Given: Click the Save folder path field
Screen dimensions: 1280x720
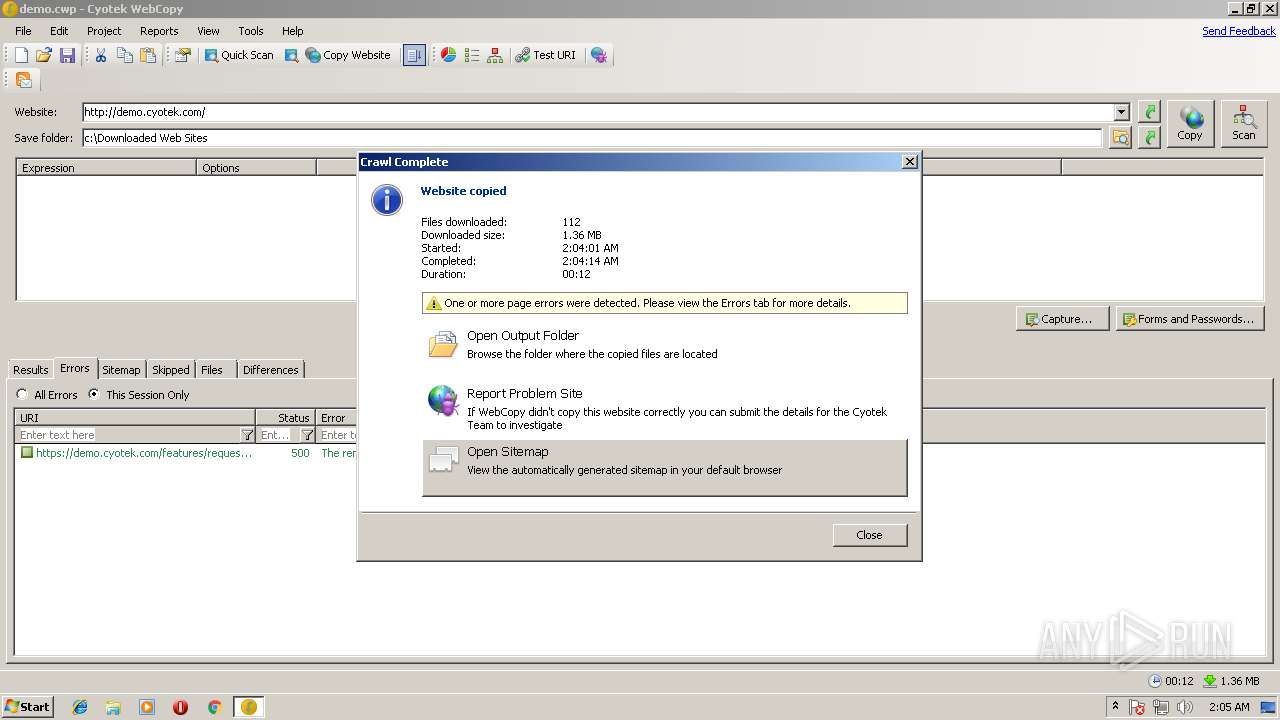Looking at the screenshot, I should 592,137.
